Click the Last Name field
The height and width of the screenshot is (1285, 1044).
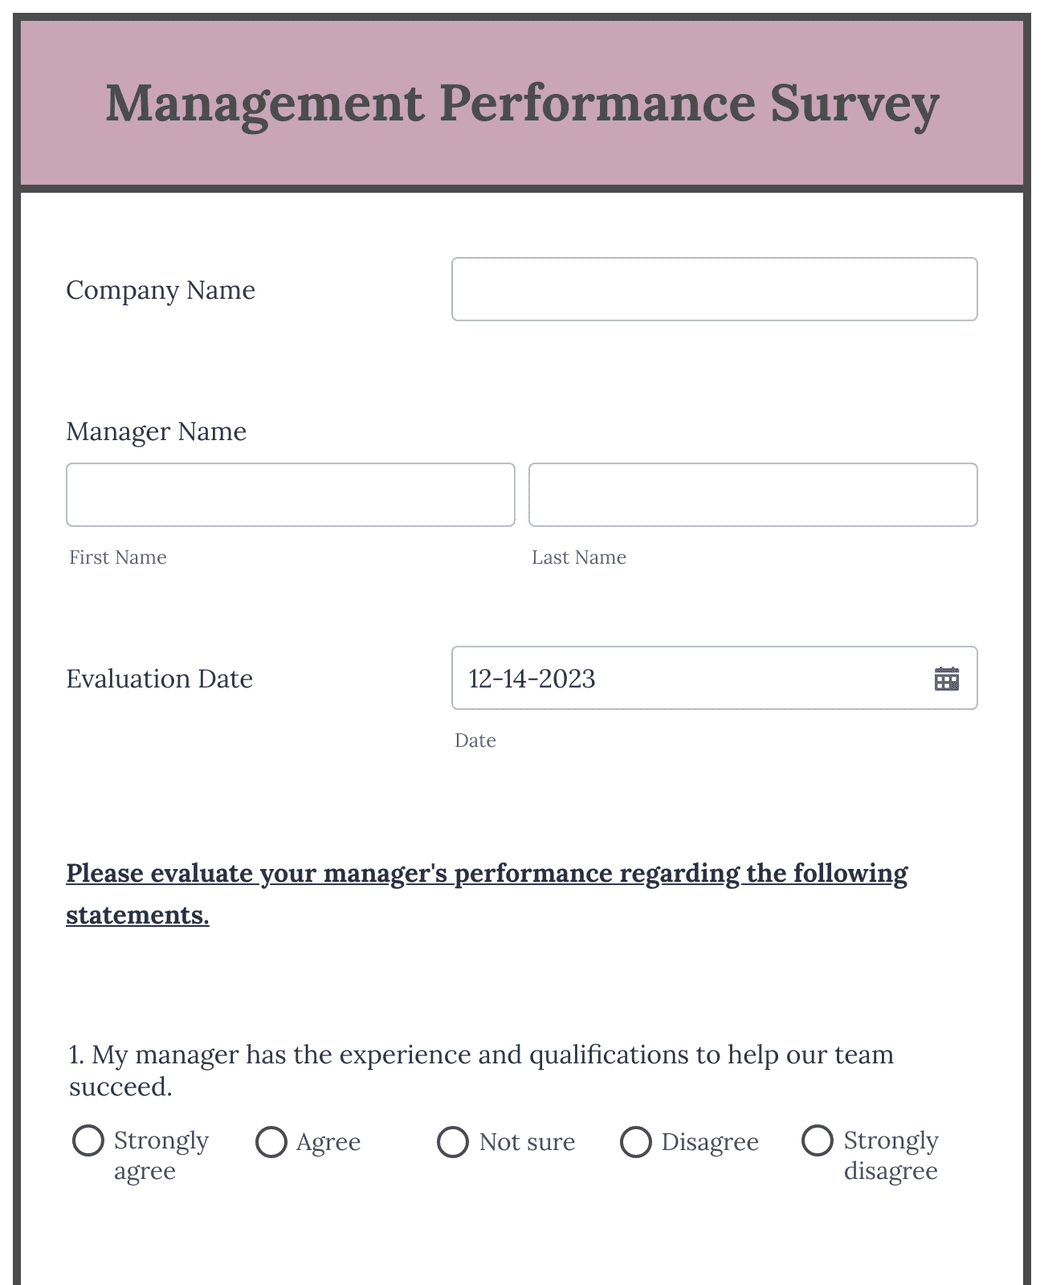[x=752, y=494]
